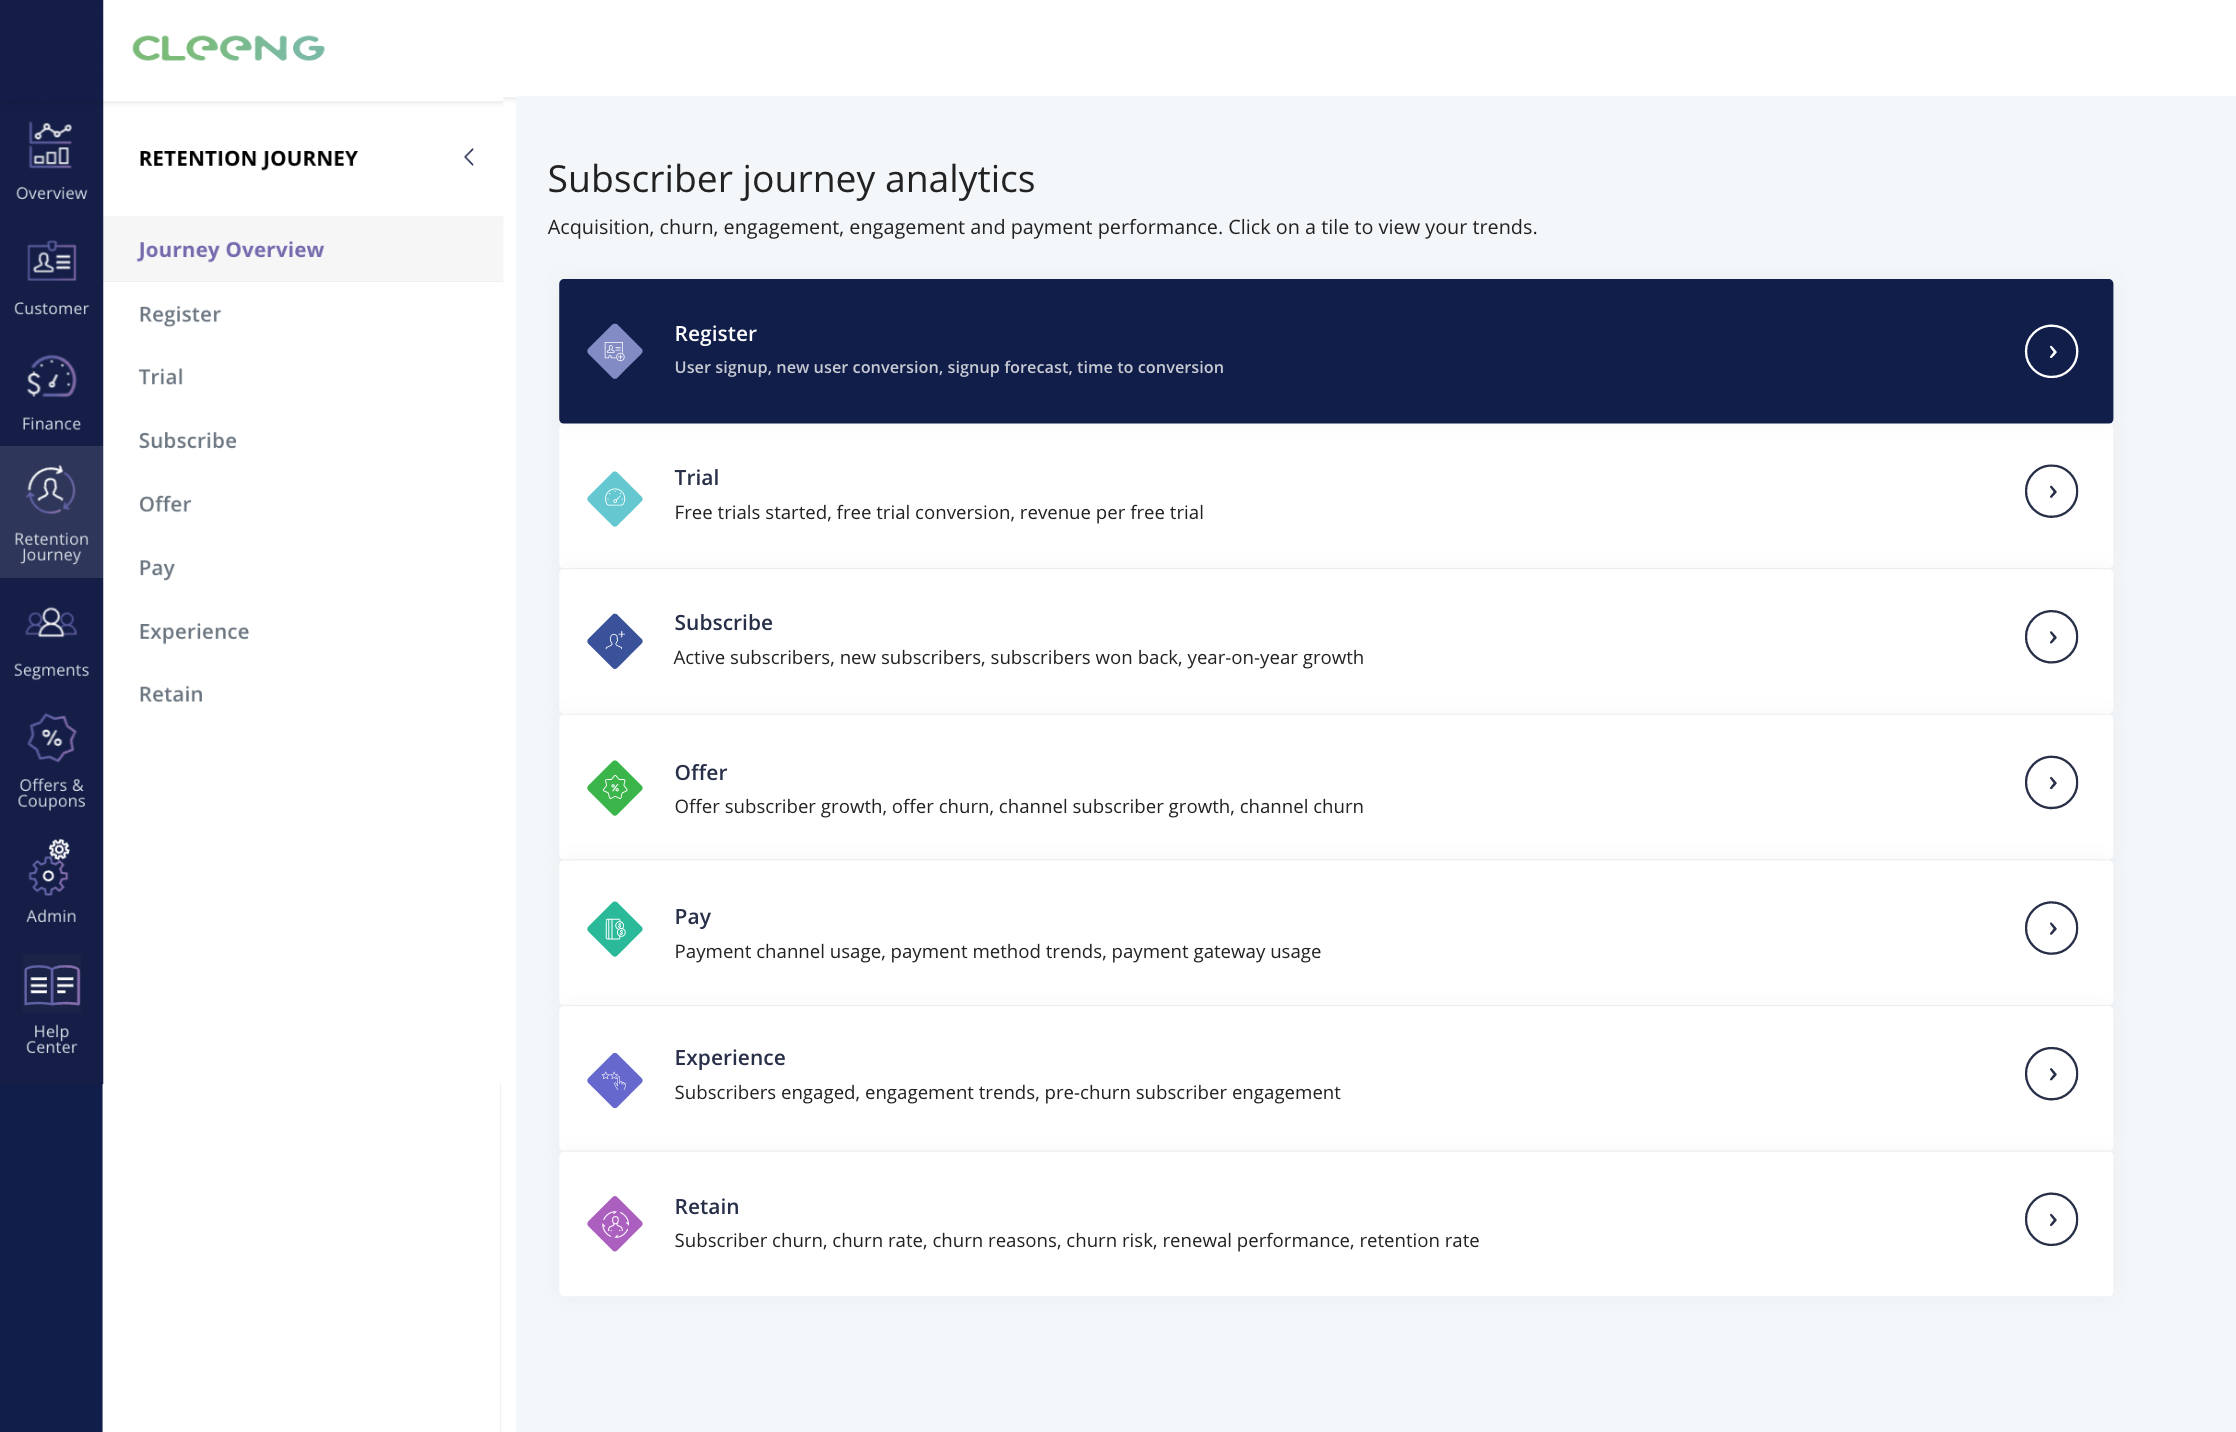Click 'Subscribers engaged, engagement trends' description
This screenshot has width=2236, height=1432.
tap(1007, 1092)
